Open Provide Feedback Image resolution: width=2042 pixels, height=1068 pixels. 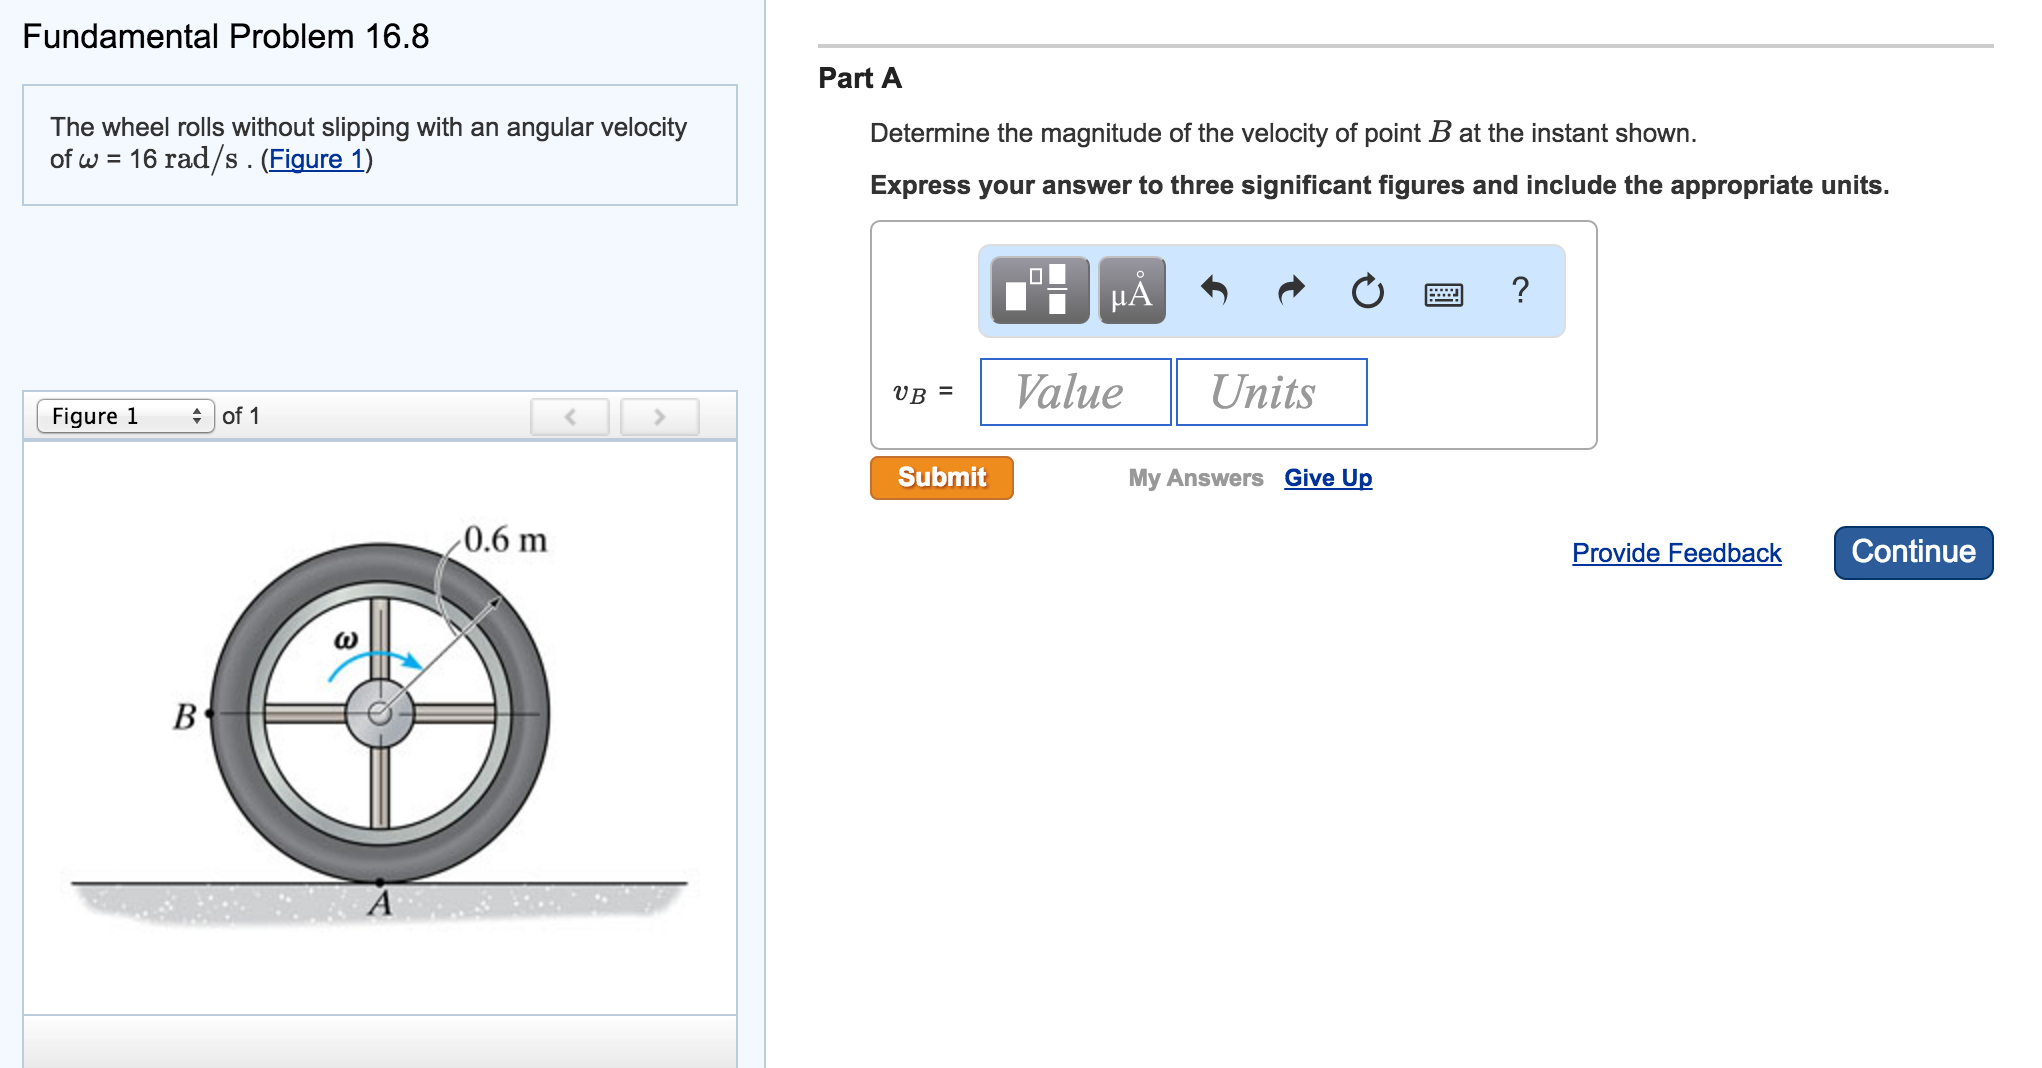1675,552
